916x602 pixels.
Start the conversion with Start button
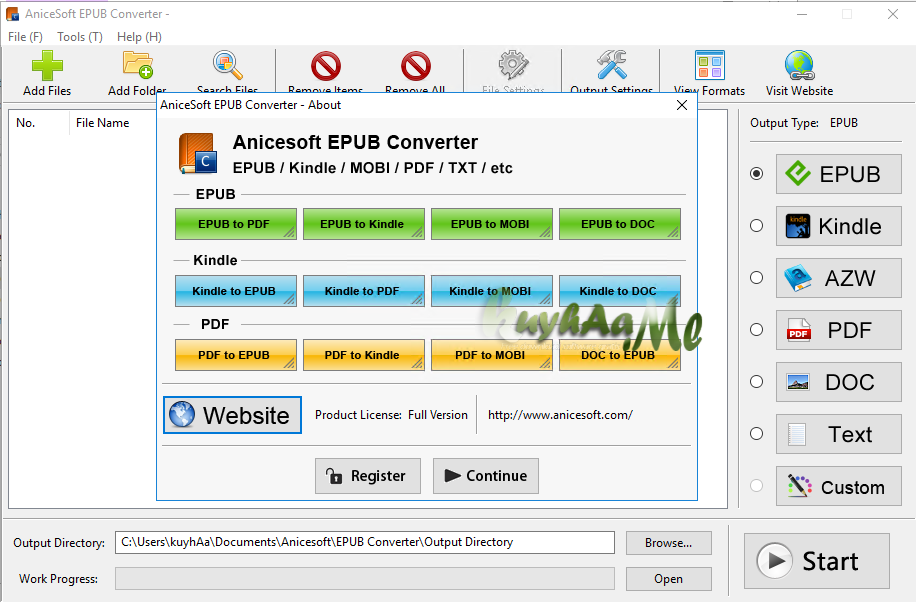tap(817, 561)
